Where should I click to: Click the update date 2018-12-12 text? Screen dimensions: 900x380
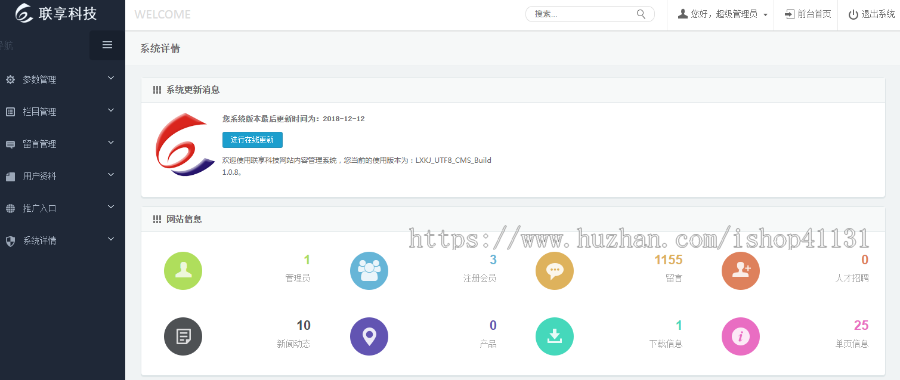pyautogui.click(x=343, y=118)
